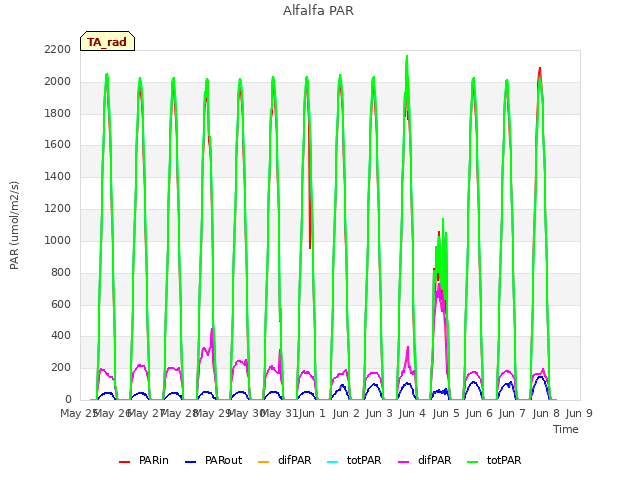Click the Jun 5 x-axis tick label
The height and width of the screenshot is (480, 640).
(x=446, y=413)
